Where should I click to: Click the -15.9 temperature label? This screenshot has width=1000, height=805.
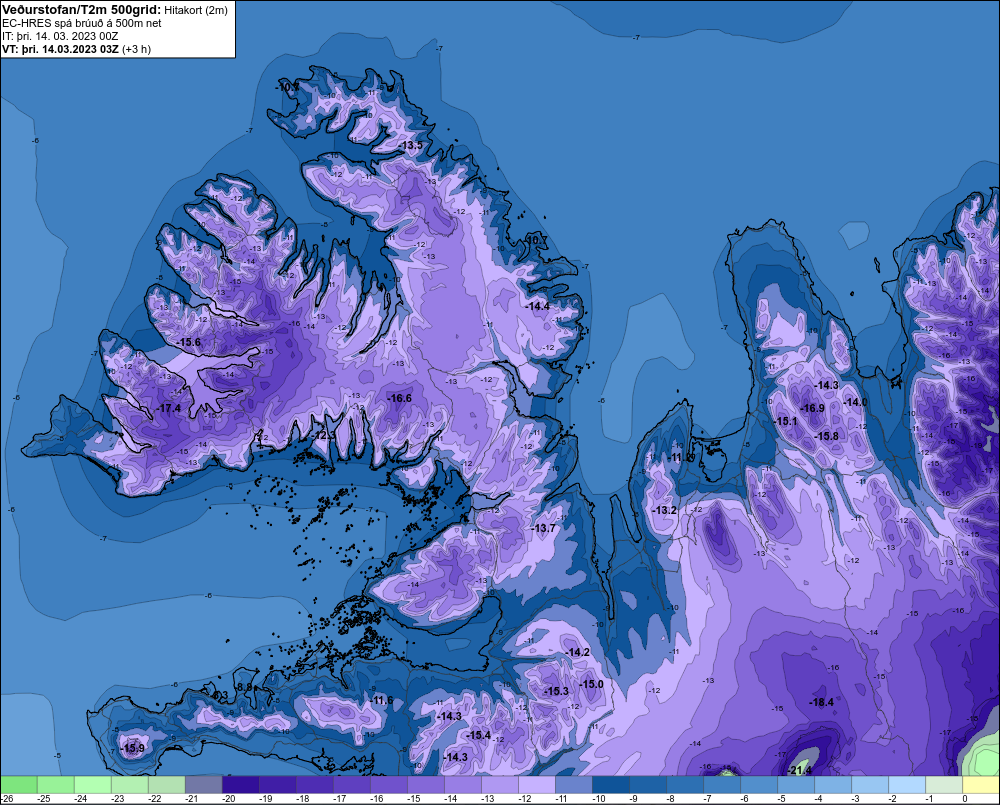(133, 748)
